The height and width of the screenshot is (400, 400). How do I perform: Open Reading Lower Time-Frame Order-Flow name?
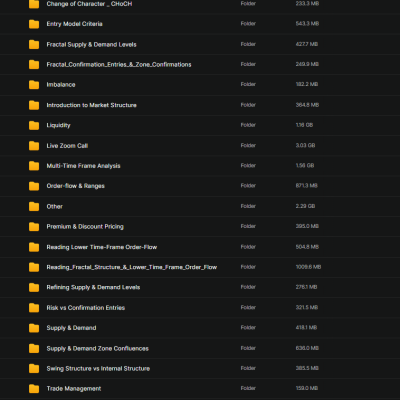click(102, 247)
